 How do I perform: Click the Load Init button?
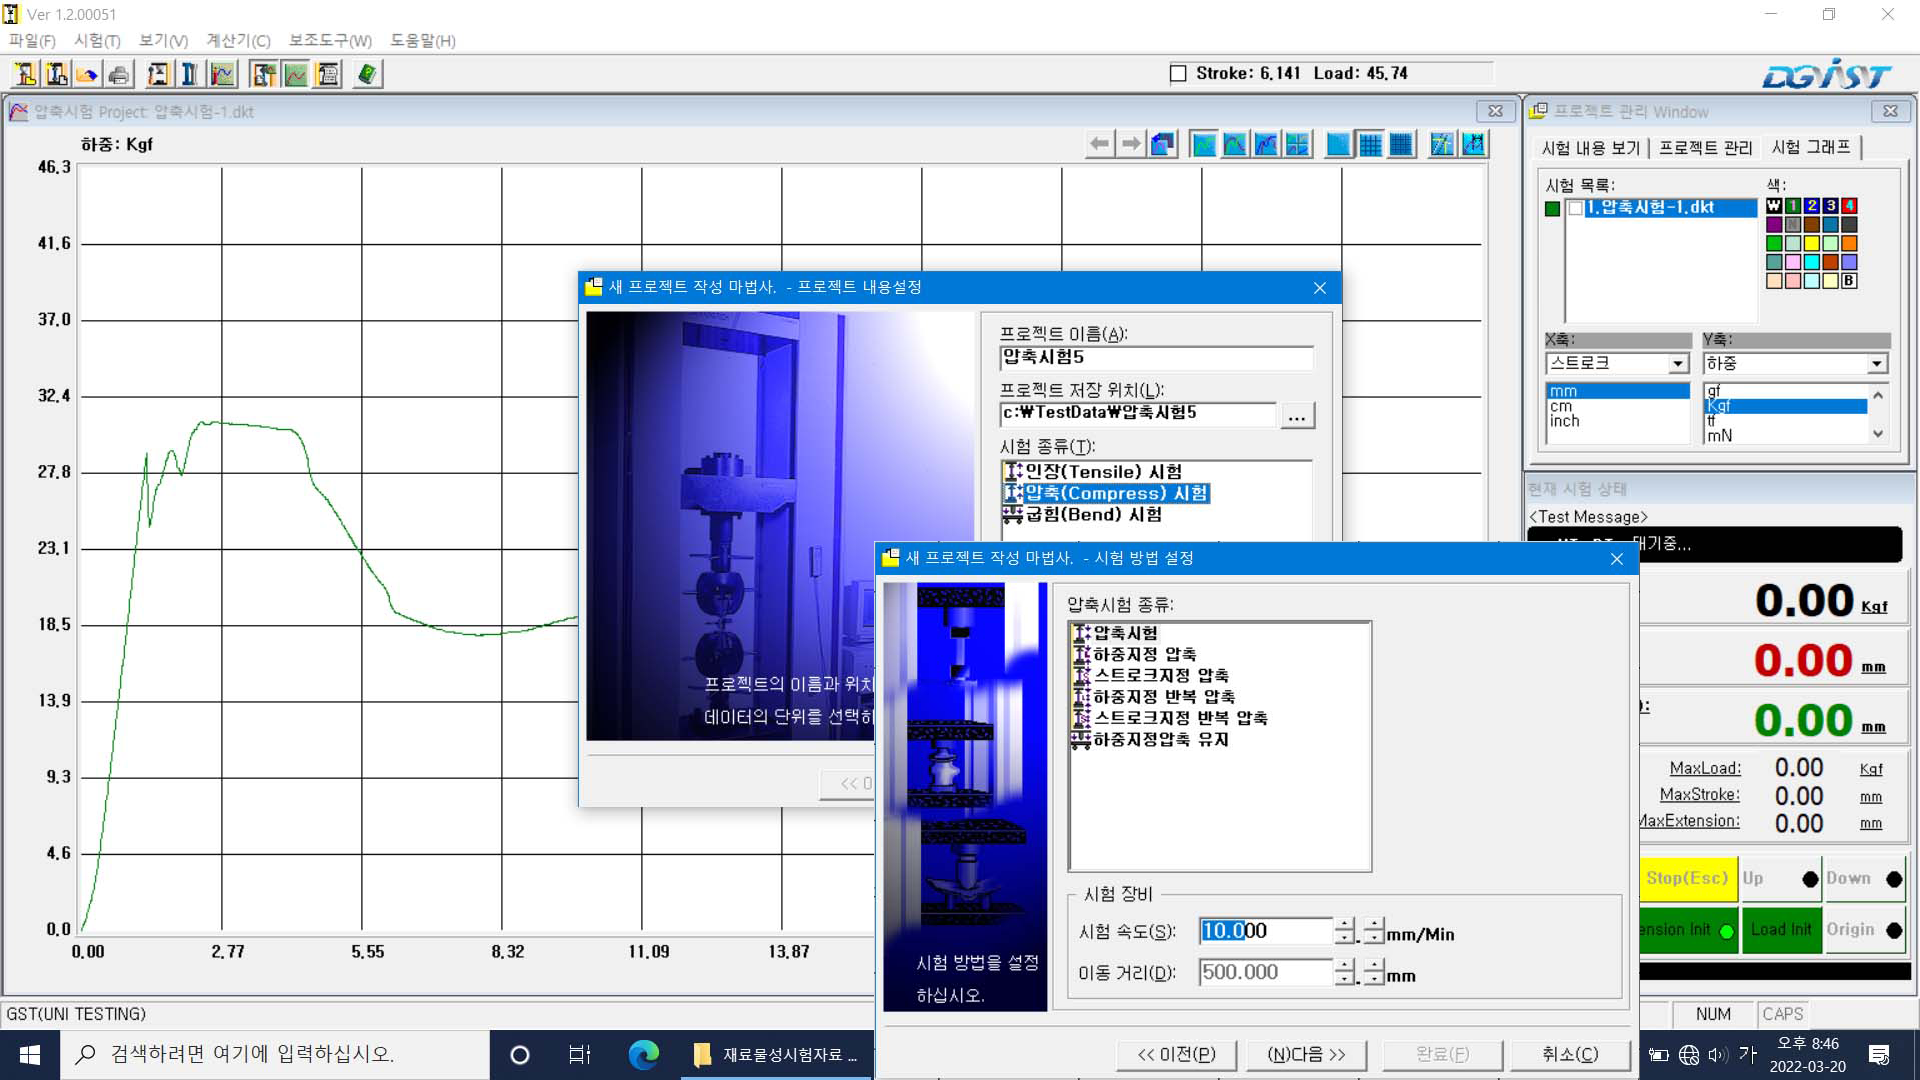(1780, 930)
